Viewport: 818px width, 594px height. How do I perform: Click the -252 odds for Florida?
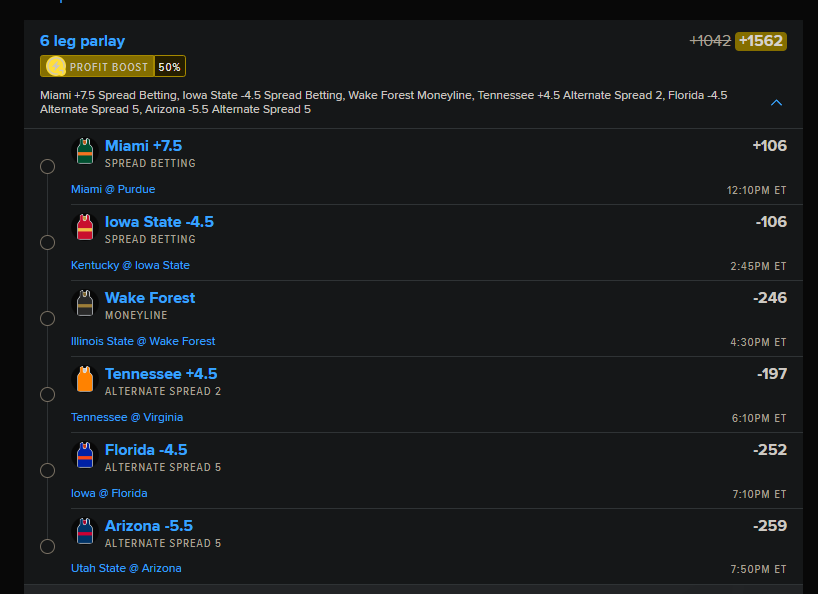click(x=770, y=450)
